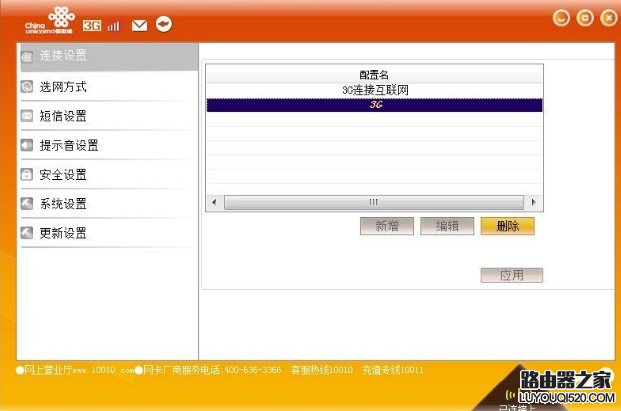Click the horizontal scrollbar thumb
Image resolution: width=621 pixels, height=411 pixels.
click(x=374, y=202)
